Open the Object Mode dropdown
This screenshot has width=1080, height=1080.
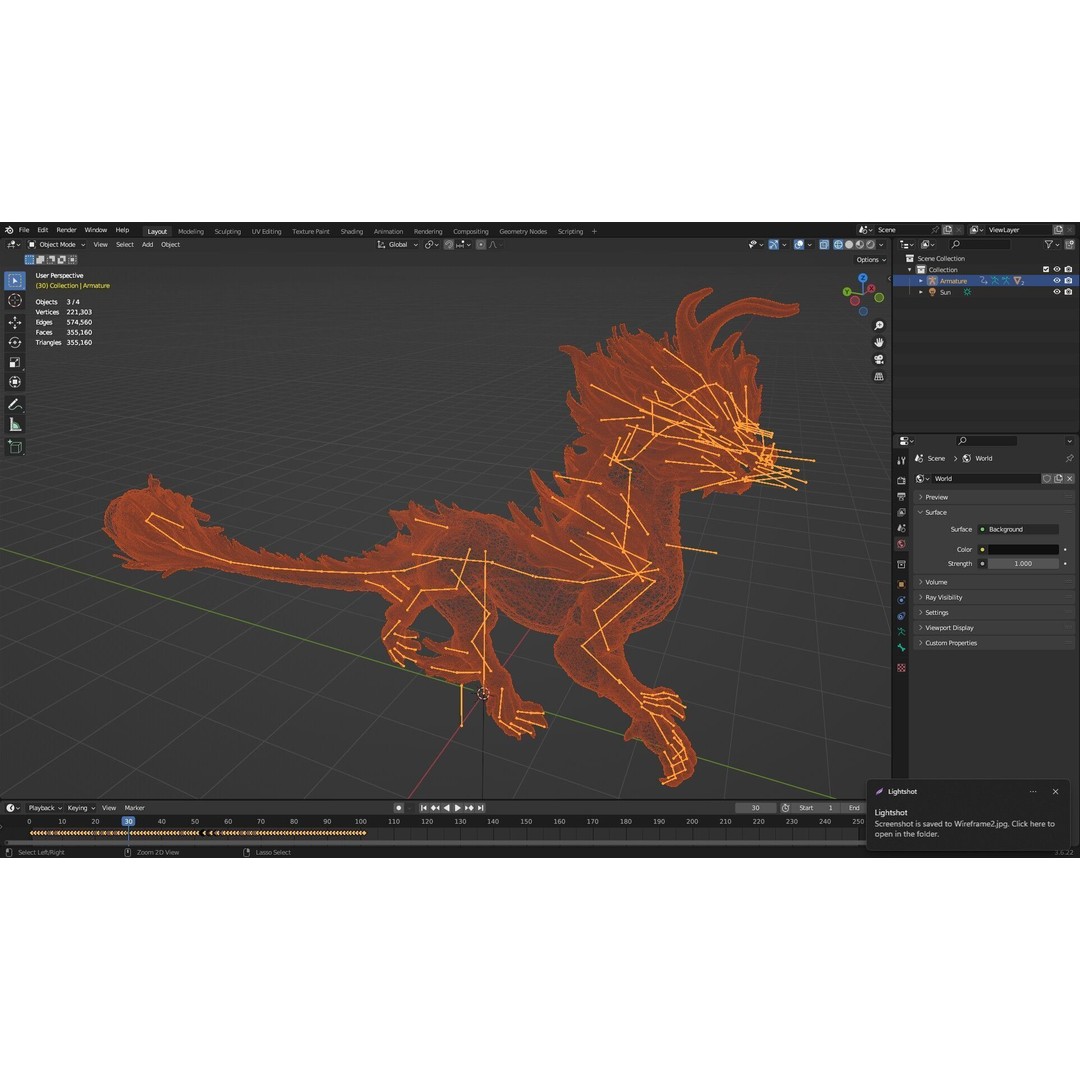56,245
